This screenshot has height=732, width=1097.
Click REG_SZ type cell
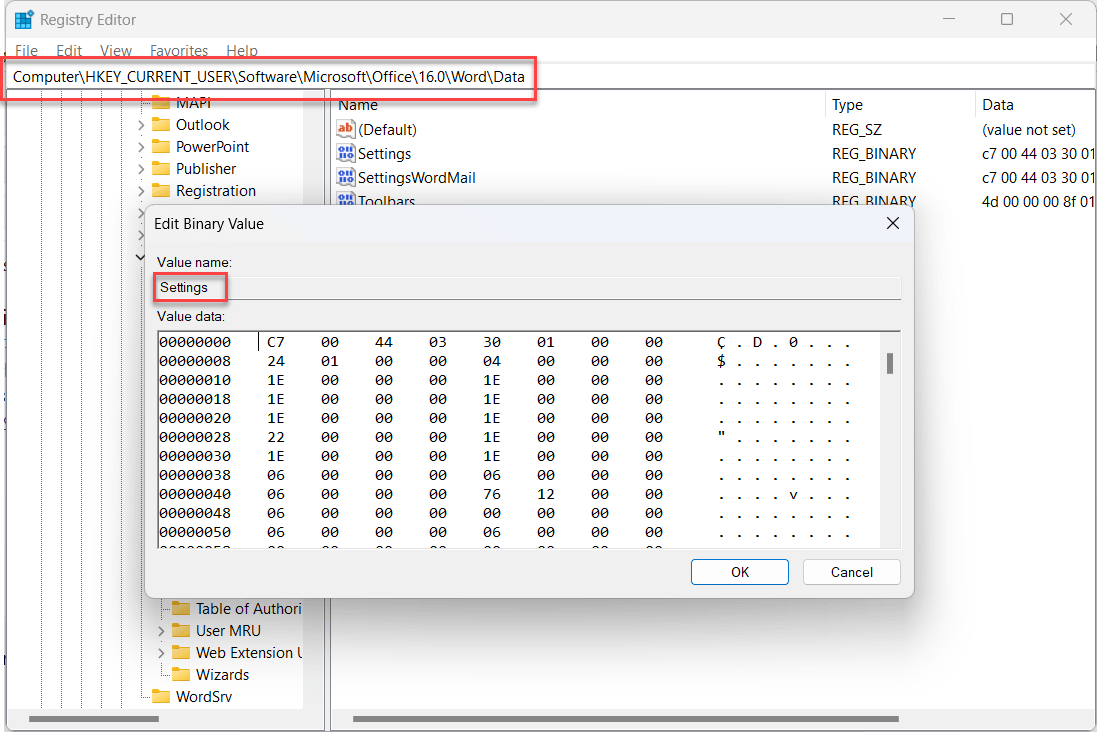click(x=856, y=130)
